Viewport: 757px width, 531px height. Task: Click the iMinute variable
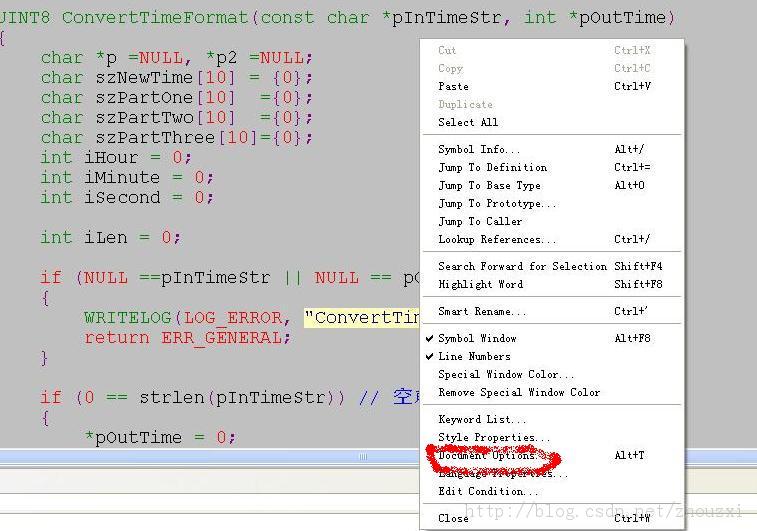tap(122, 177)
